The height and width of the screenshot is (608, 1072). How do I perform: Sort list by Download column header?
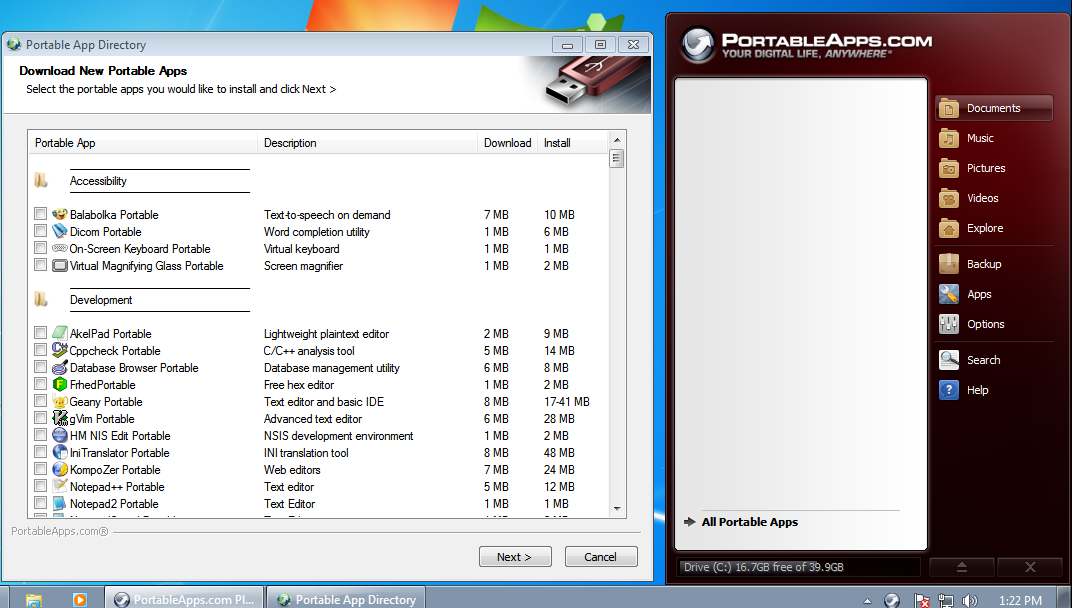tap(507, 143)
